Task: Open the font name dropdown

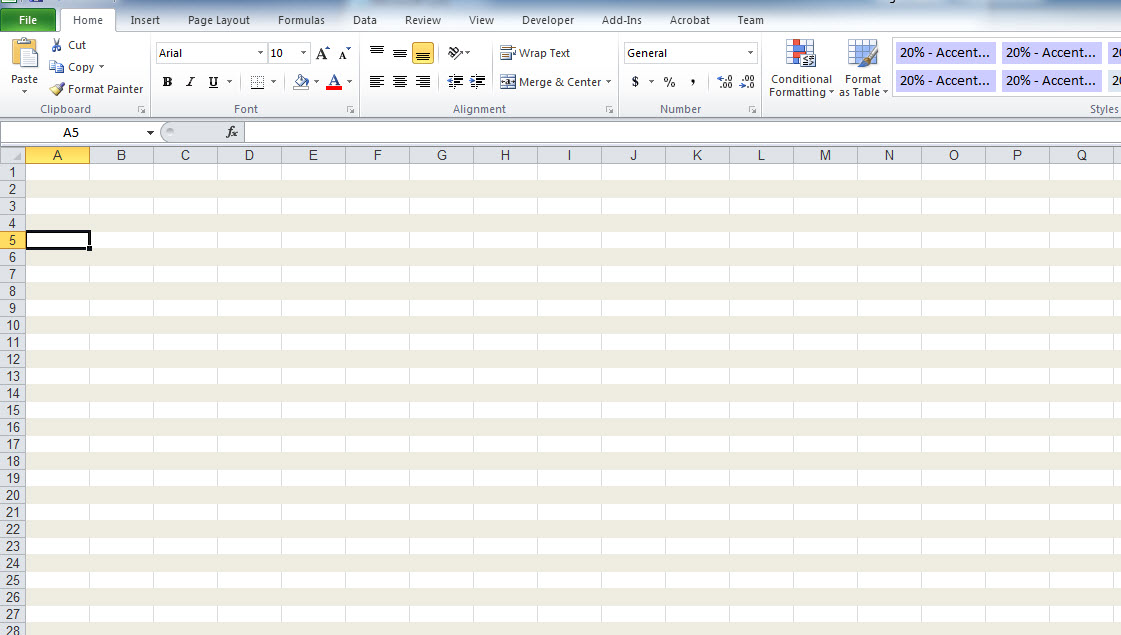Action: click(259, 52)
